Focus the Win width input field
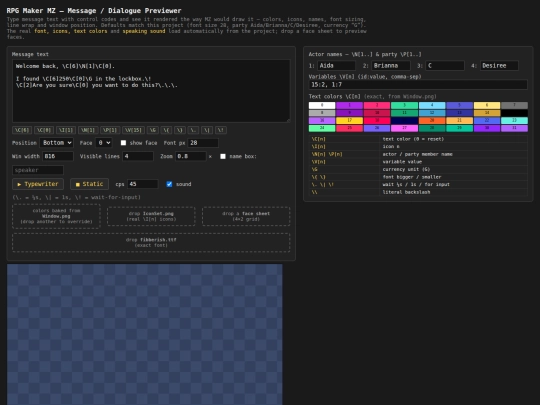Screen dimensions: 540x405 (58, 156)
